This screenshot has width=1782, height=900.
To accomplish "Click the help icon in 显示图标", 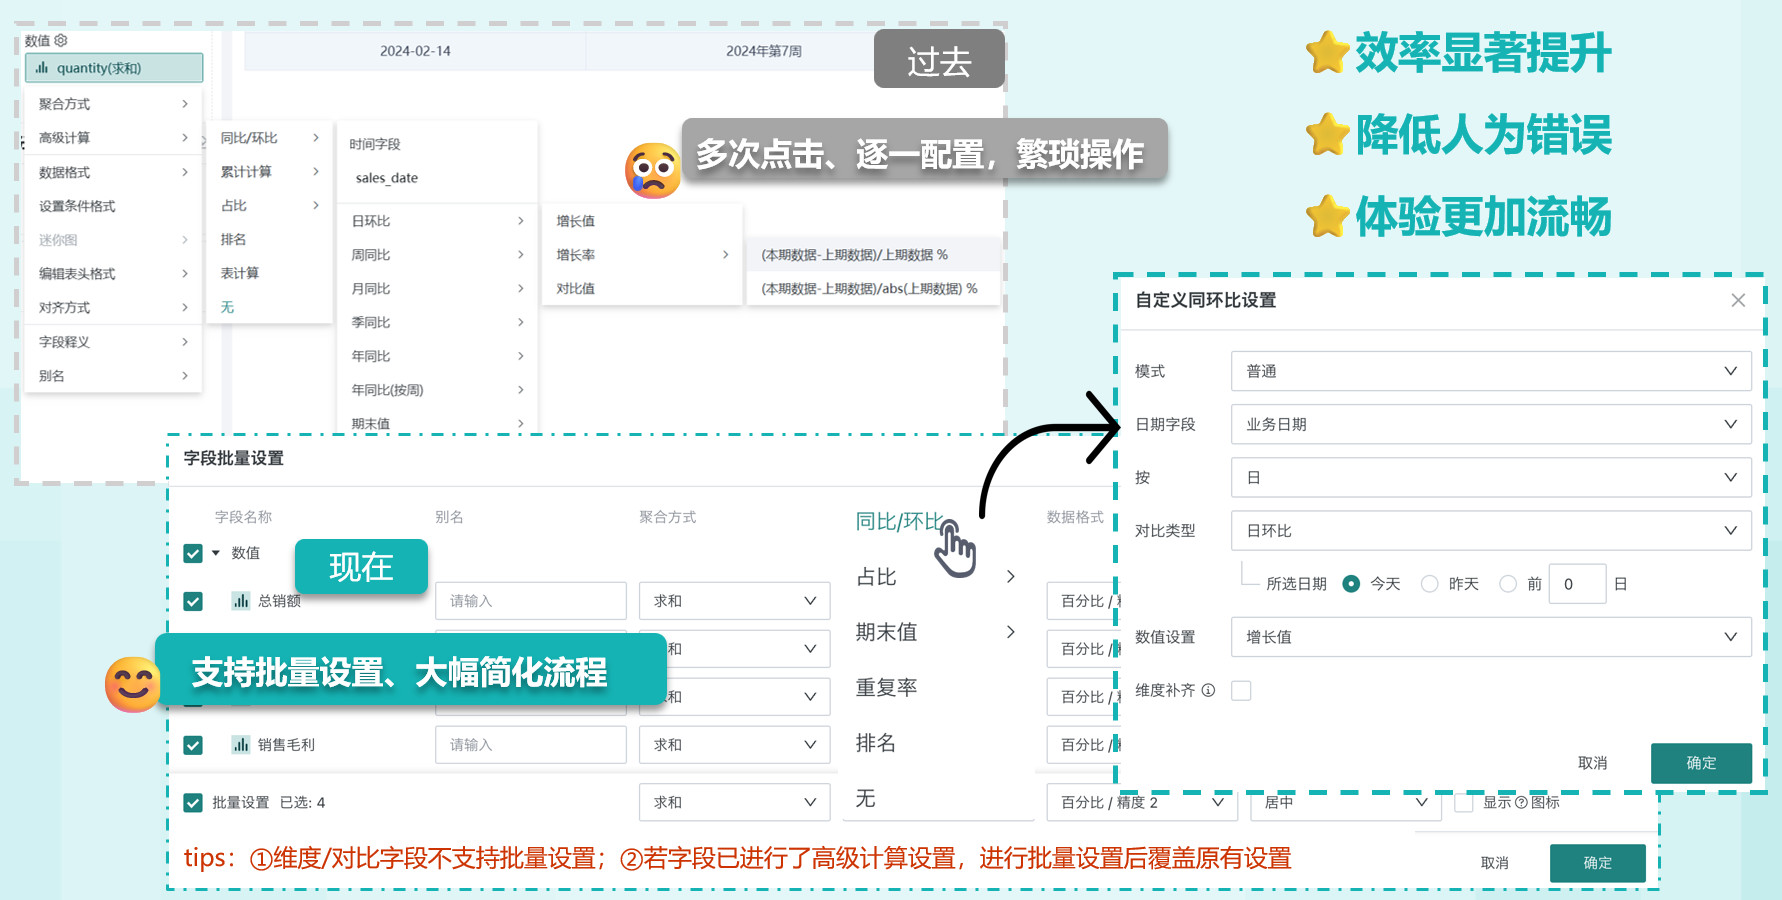I will pyautogui.click(x=1521, y=802).
